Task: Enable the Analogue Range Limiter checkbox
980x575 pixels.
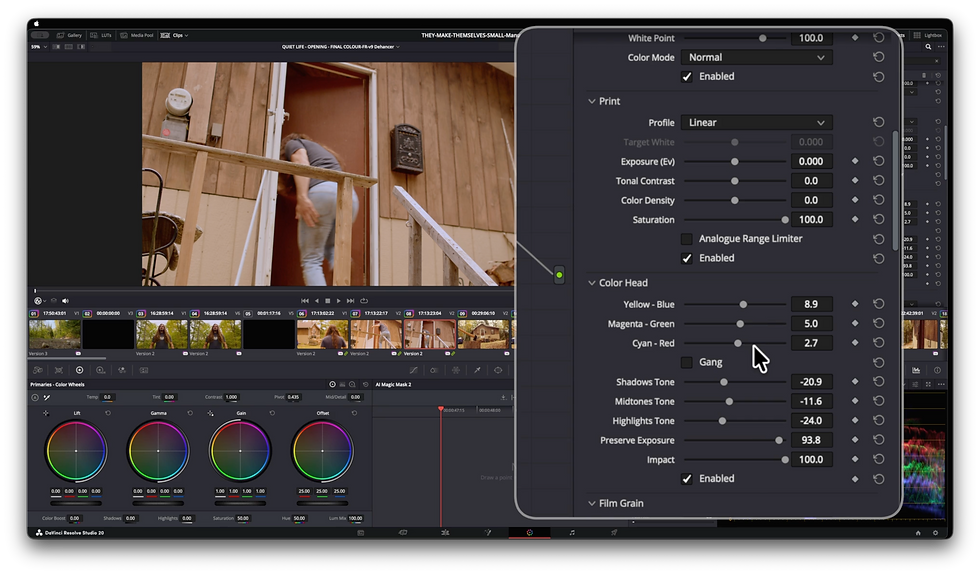Action: point(687,239)
